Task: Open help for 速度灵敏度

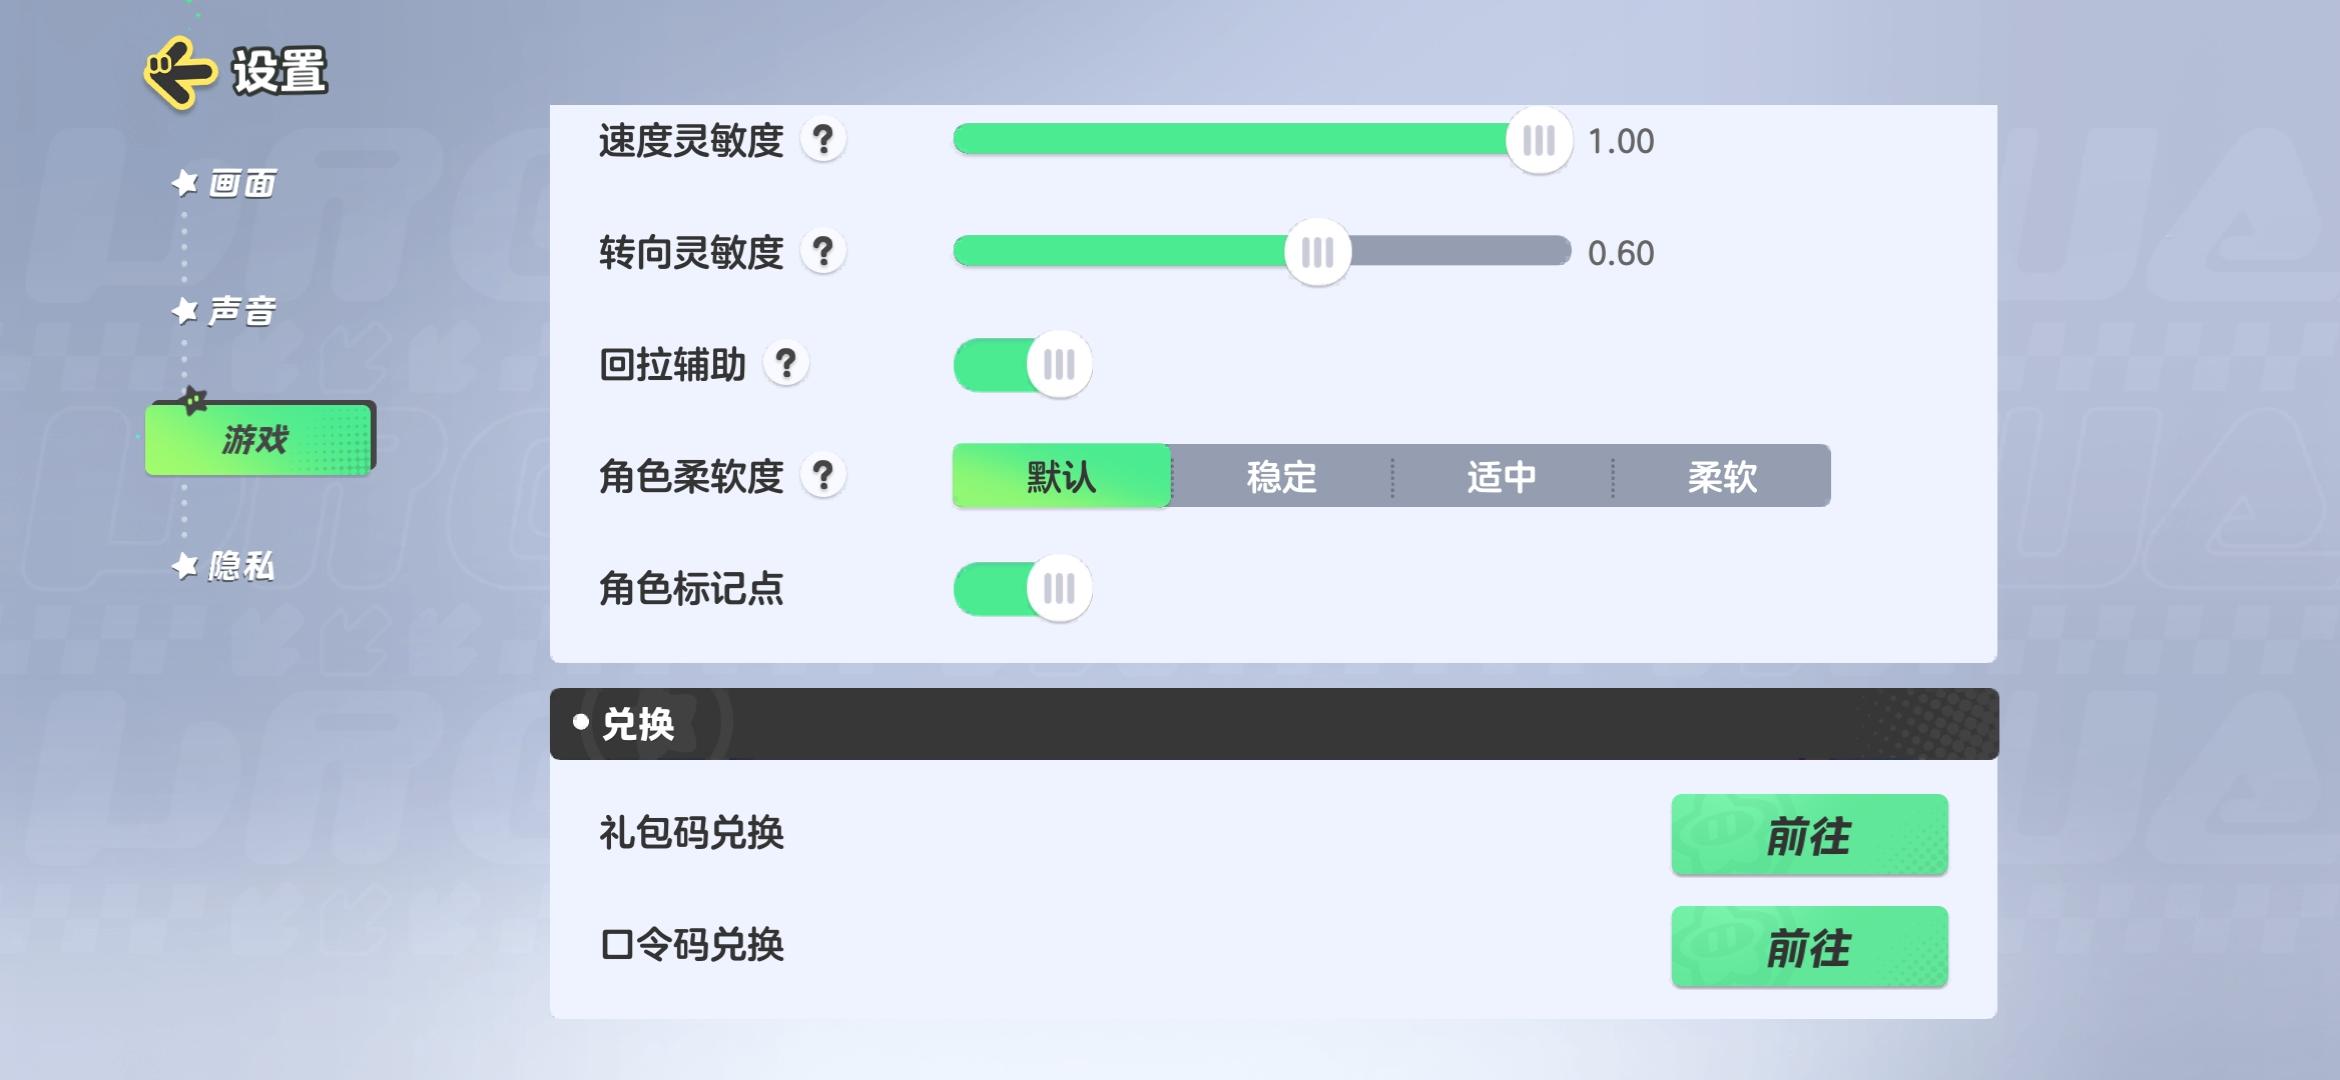Action: click(823, 140)
